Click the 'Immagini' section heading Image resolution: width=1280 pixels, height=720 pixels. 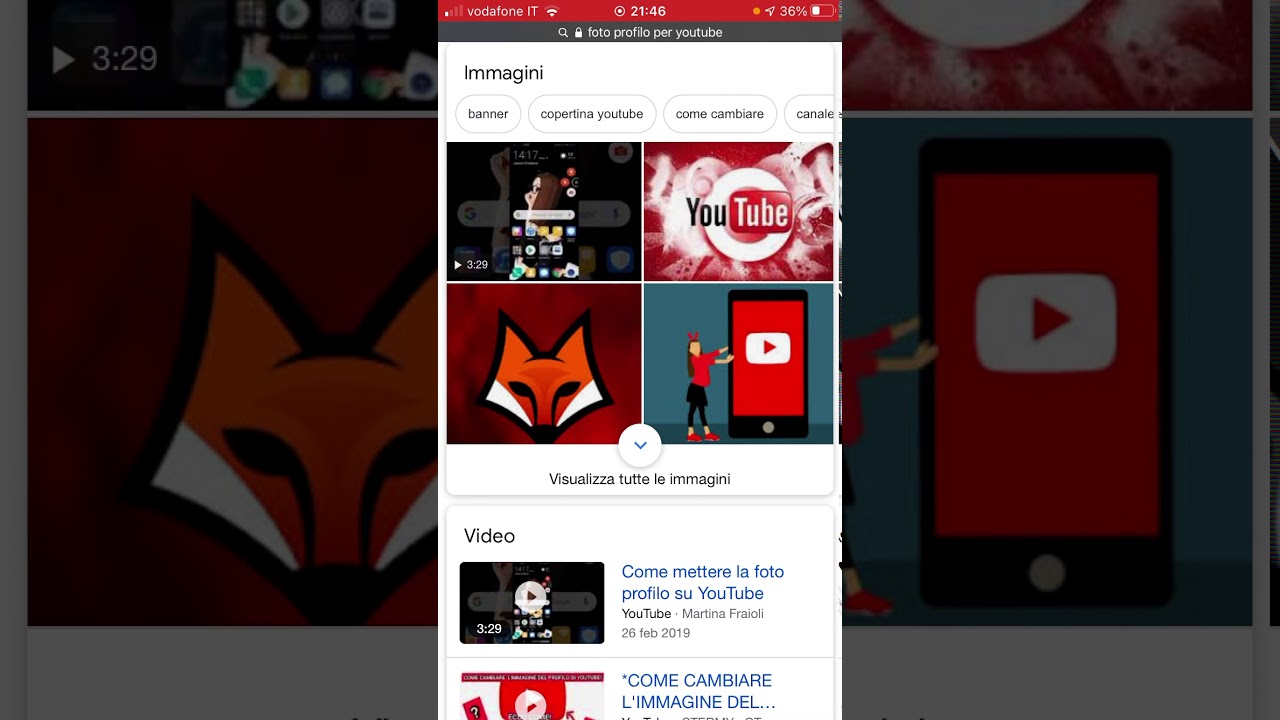tap(504, 73)
